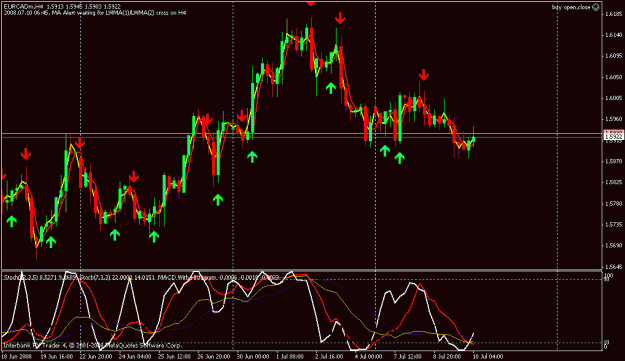Screen dimensions: 625x361
Task: Click the '18 Jun 2008' date label
Action: click(16, 356)
